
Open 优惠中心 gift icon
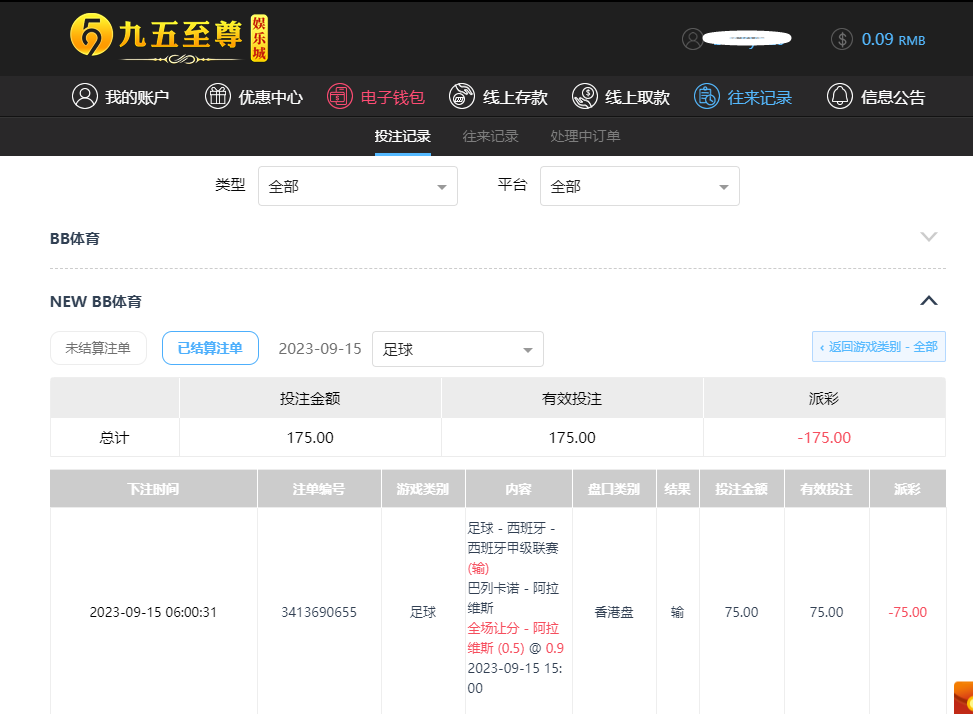point(217,97)
